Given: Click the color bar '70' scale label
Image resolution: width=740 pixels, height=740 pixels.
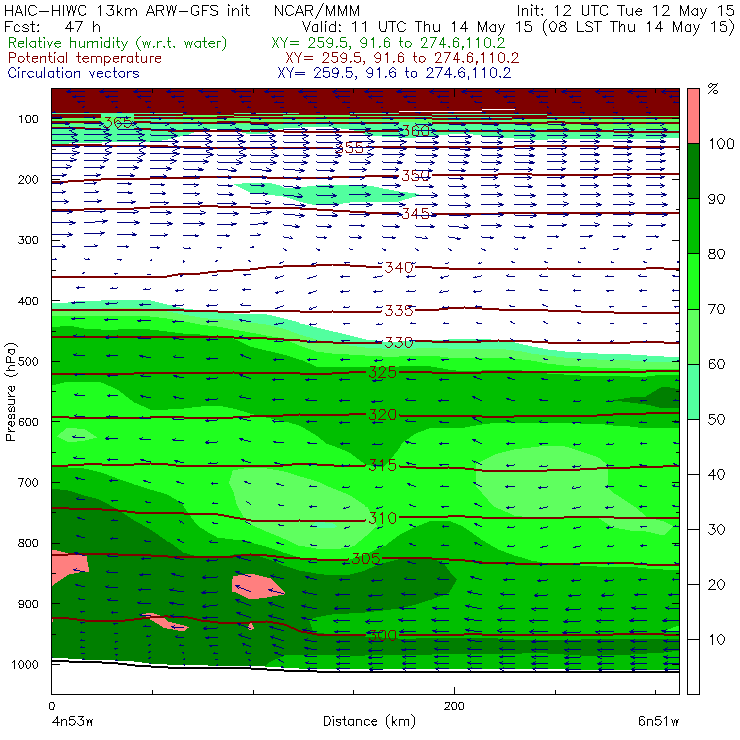Looking at the screenshot, I should tap(716, 310).
